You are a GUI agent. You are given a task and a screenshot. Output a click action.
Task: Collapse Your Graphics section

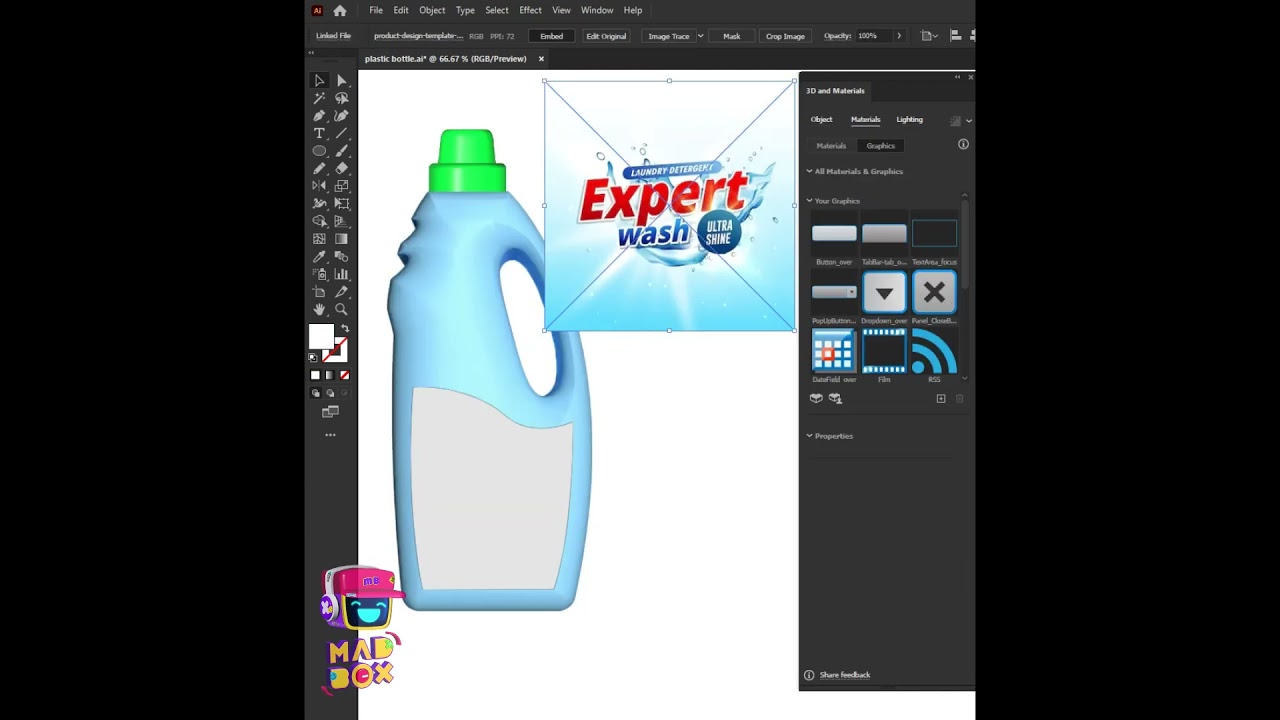(x=809, y=201)
